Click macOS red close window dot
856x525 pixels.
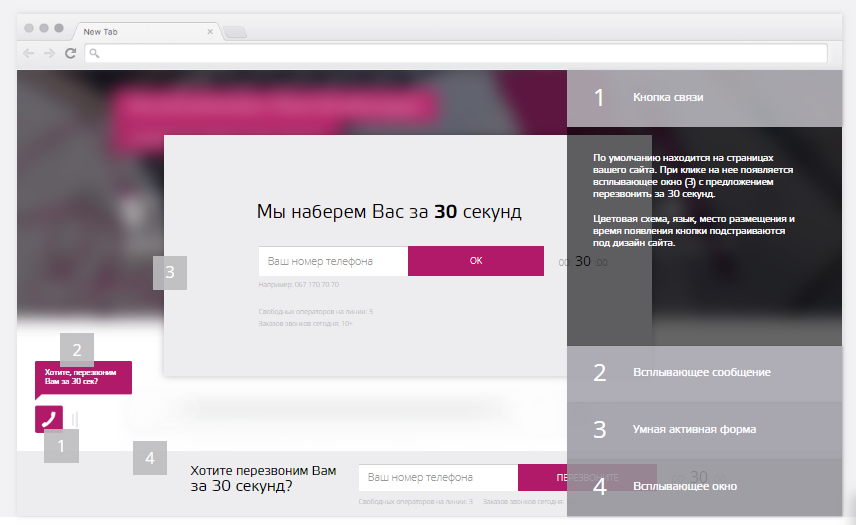(x=29, y=28)
